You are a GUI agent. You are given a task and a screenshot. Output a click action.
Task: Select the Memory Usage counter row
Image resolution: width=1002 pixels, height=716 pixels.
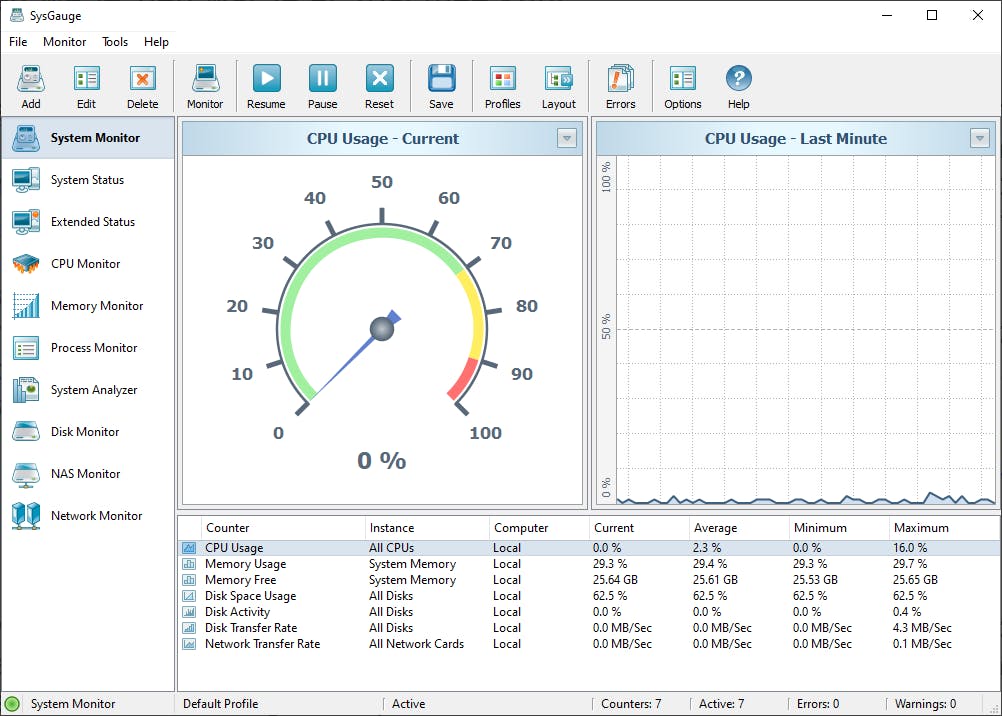[245, 564]
